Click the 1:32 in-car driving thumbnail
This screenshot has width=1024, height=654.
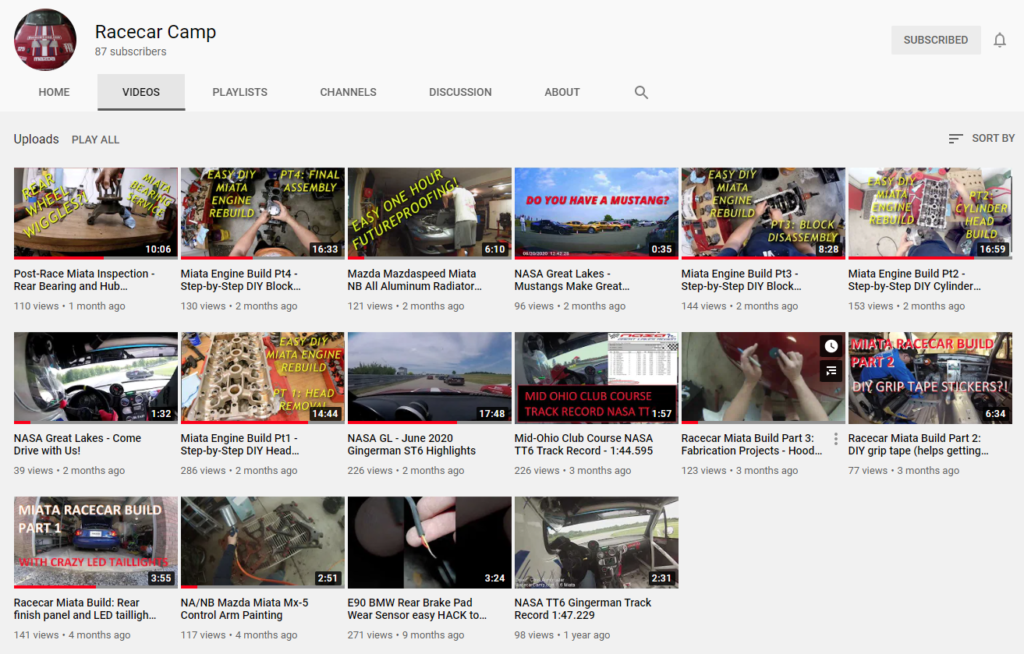[95, 378]
